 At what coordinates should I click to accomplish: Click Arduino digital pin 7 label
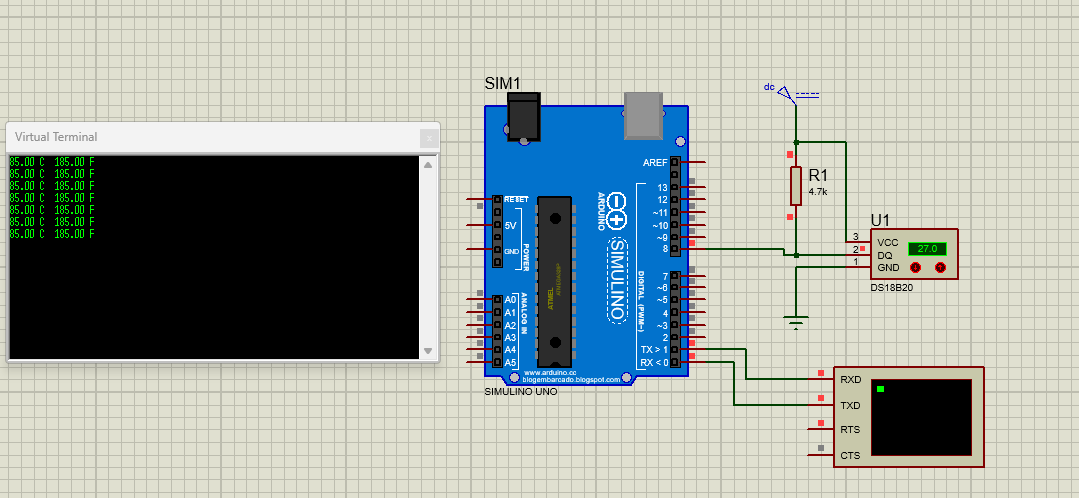pos(665,276)
